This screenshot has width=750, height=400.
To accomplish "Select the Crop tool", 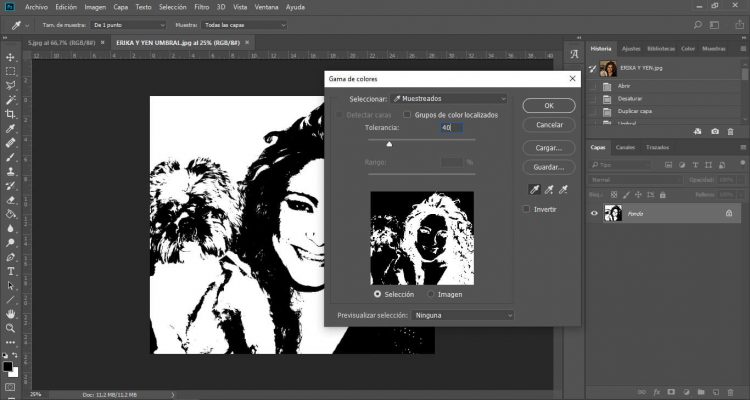I will (x=10, y=114).
